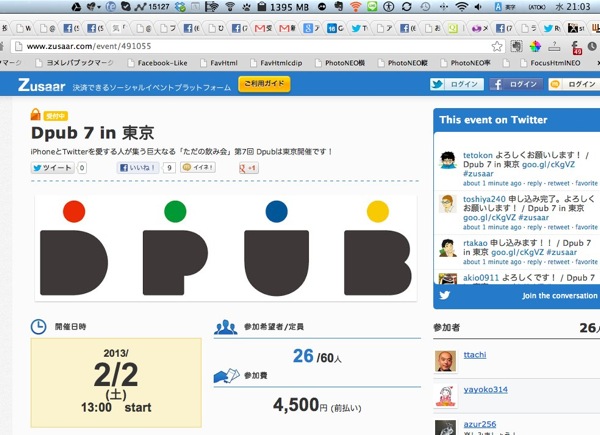600x435 pixels.
Task: Open the tetokon username link
Action: click(x=478, y=155)
